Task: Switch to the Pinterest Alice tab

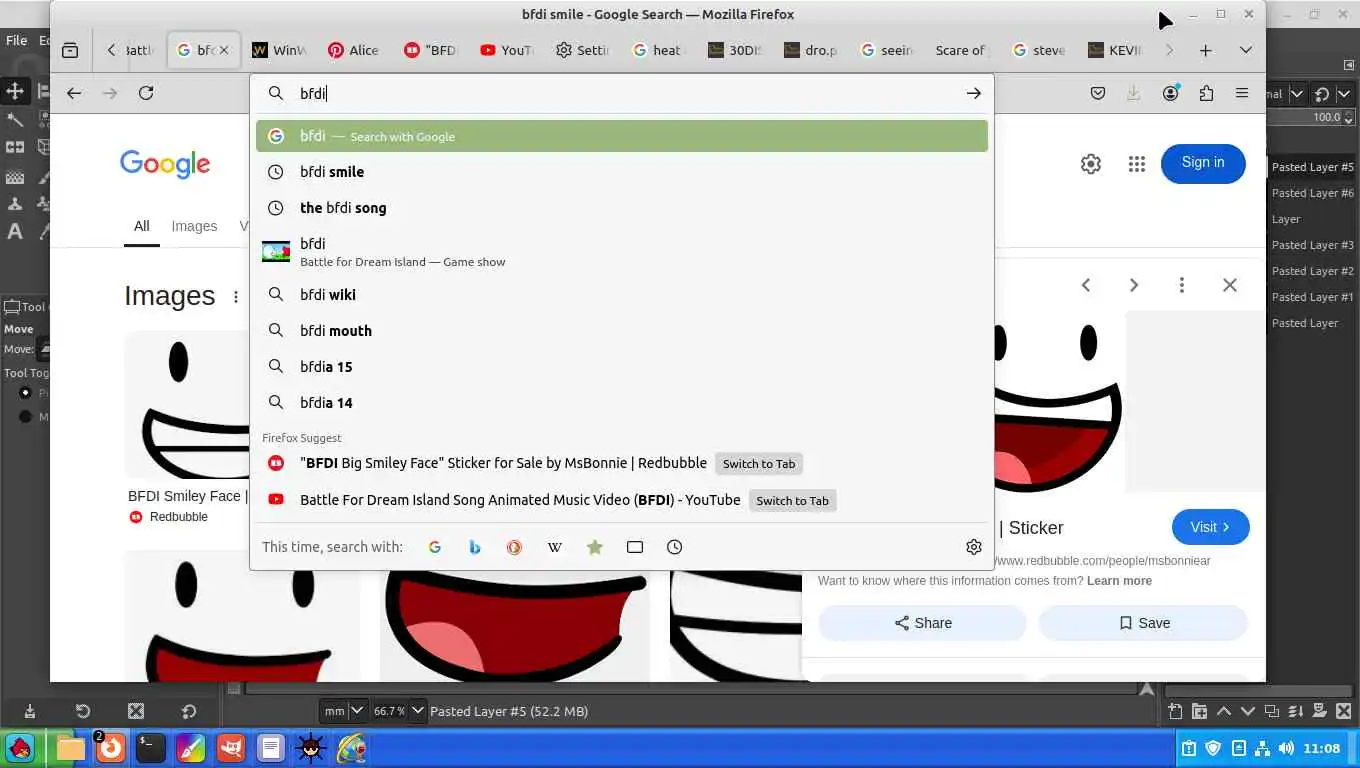Action: (x=354, y=50)
